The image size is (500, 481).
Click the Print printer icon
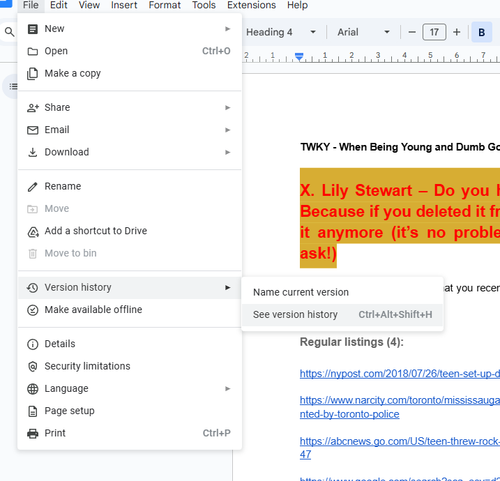point(32,433)
